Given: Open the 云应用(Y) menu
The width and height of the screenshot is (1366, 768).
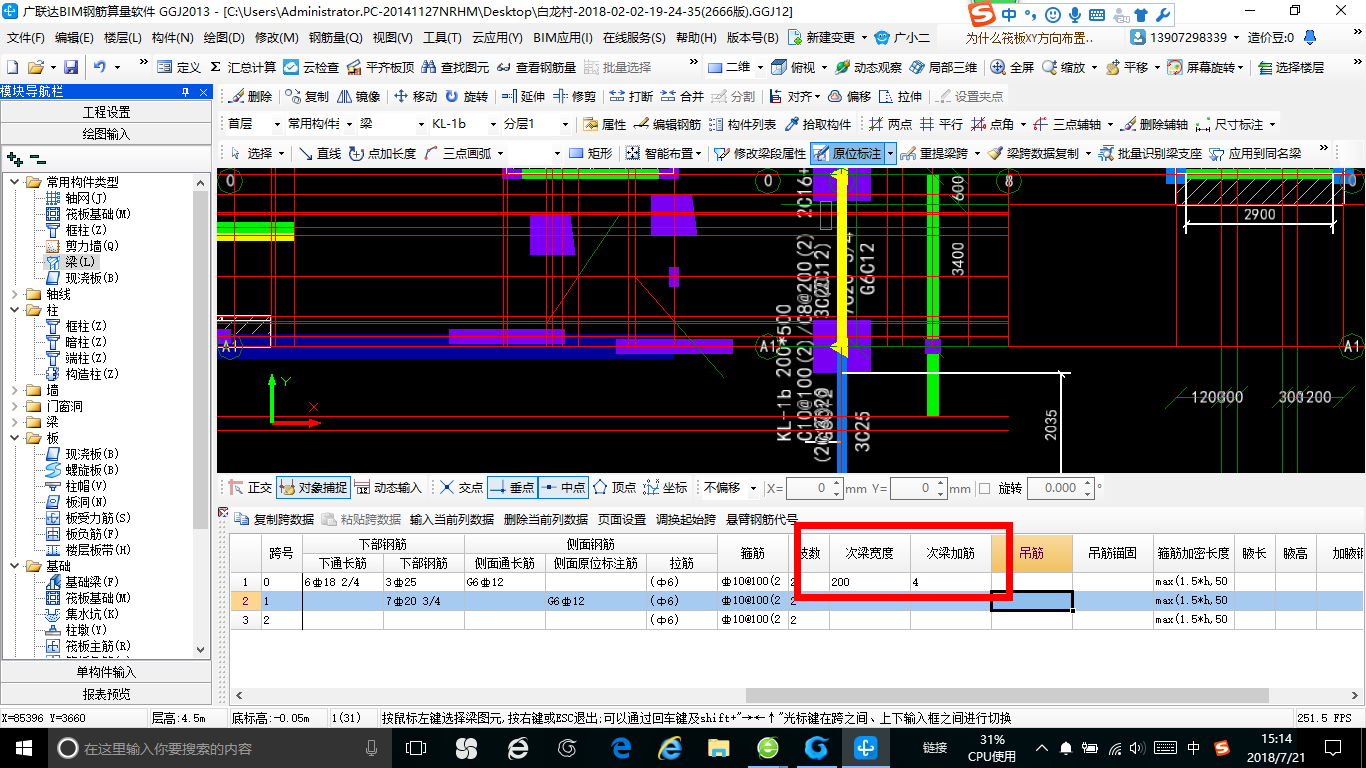Looking at the screenshot, I should point(497,37).
